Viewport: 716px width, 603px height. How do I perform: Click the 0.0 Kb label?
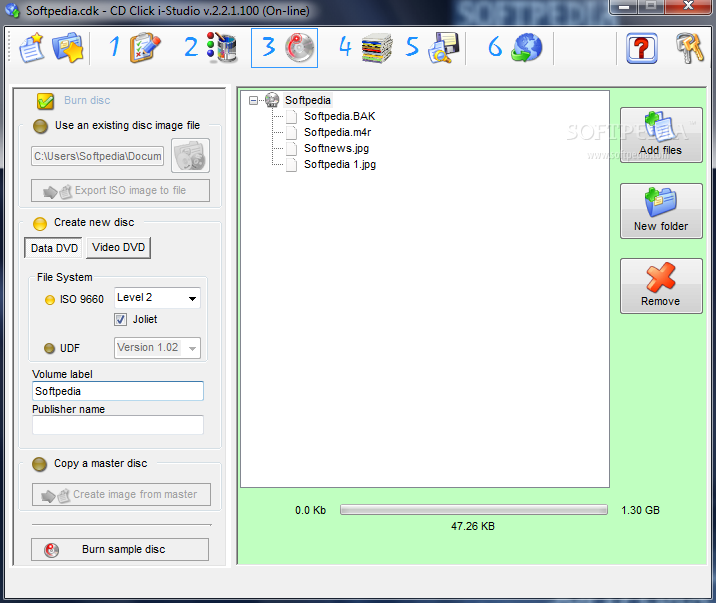coord(311,510)
